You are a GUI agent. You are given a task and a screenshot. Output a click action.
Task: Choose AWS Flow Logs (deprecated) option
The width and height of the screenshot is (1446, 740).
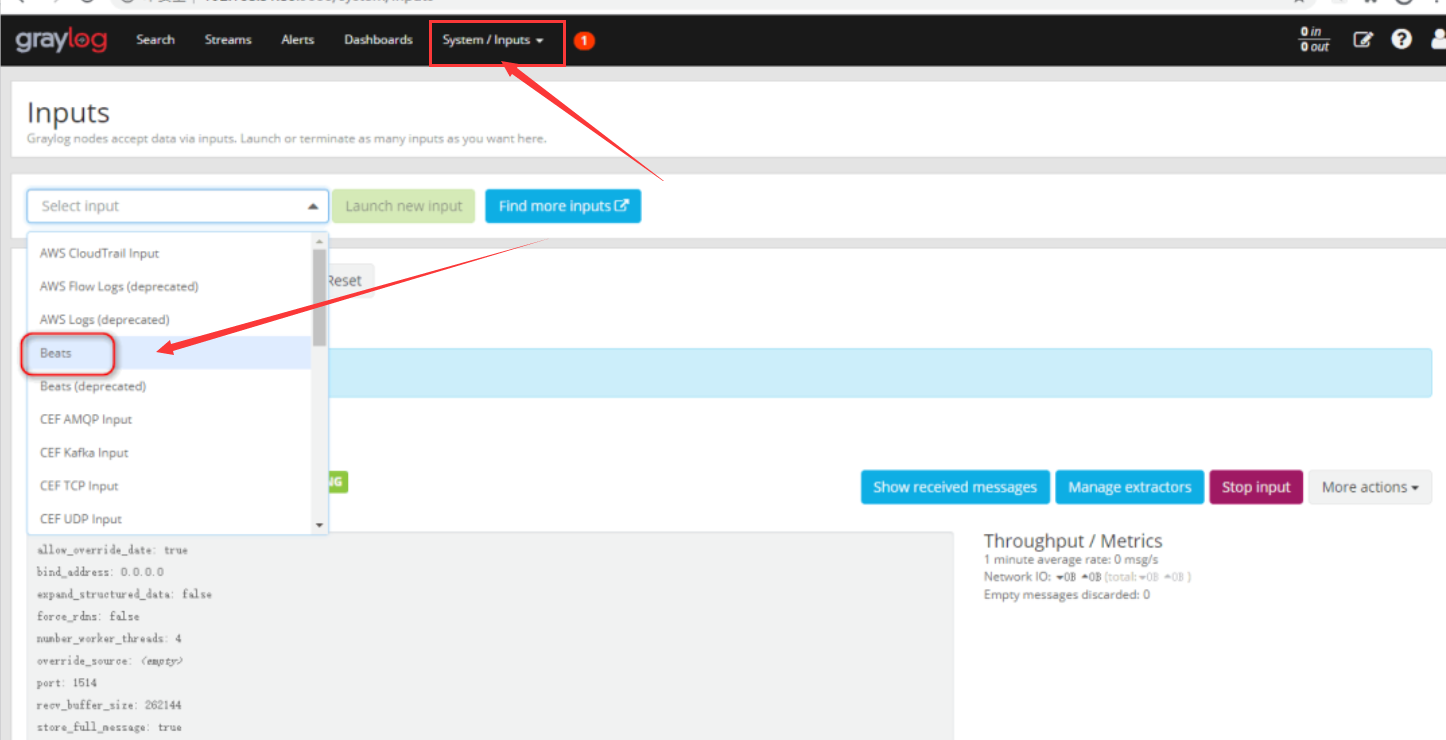169,286
